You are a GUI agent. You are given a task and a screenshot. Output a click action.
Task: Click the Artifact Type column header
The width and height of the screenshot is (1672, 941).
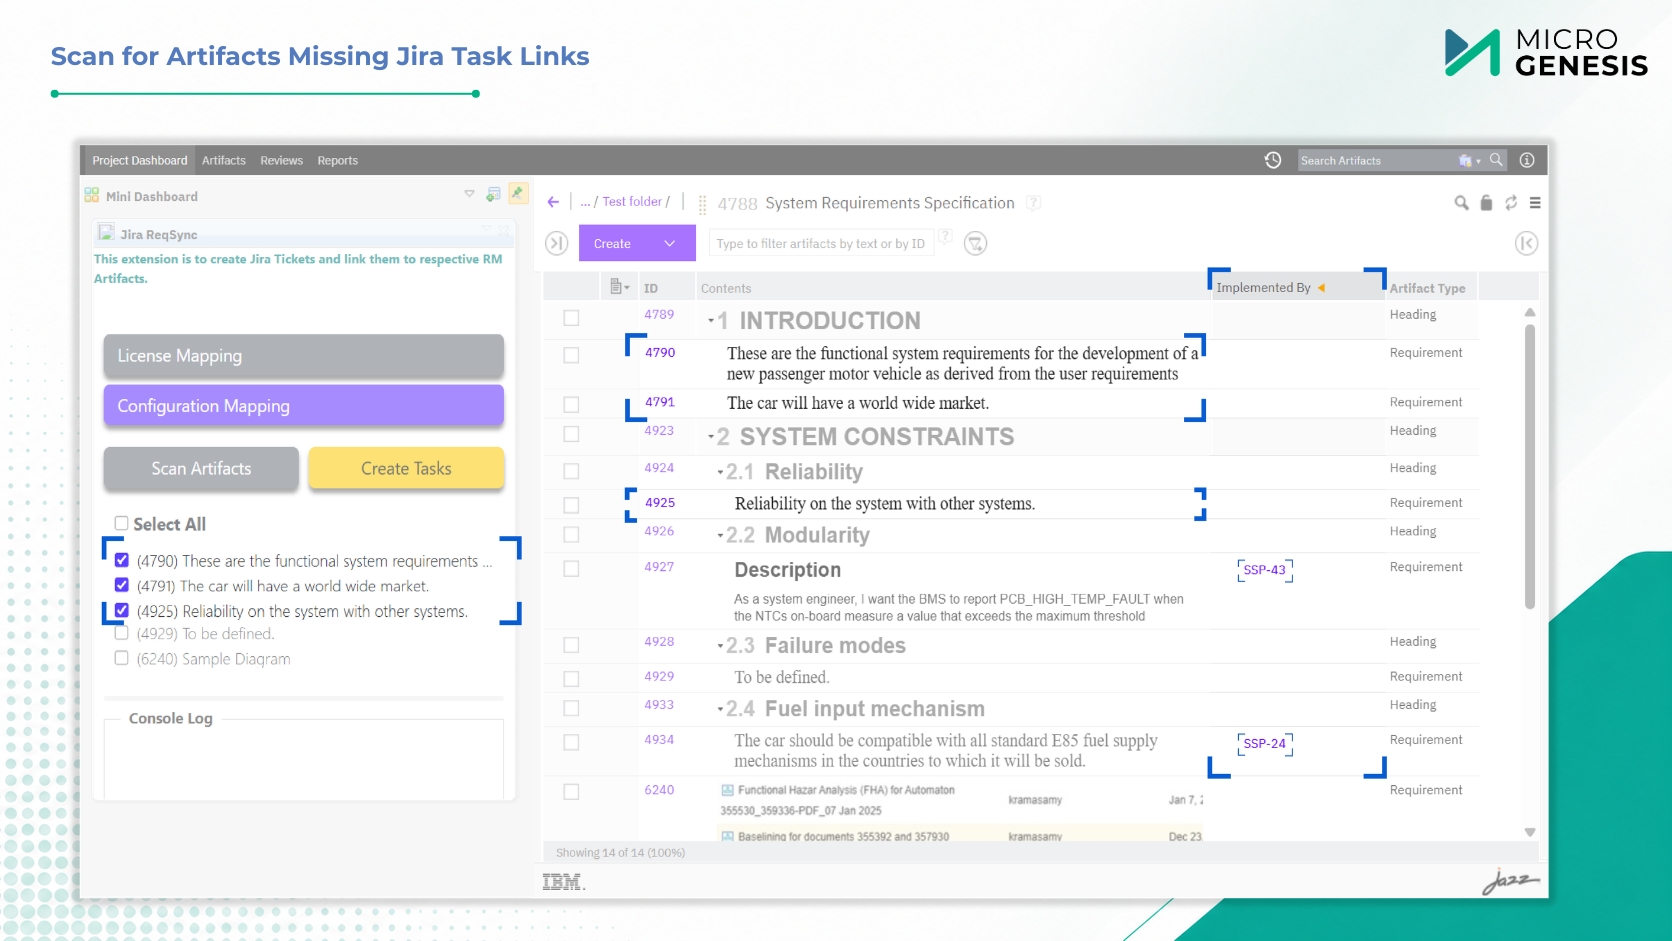1428,288
